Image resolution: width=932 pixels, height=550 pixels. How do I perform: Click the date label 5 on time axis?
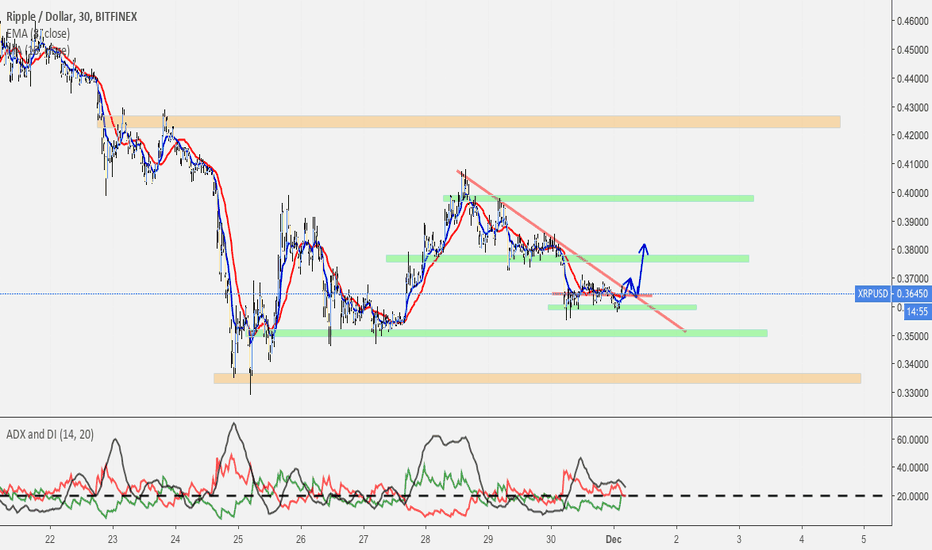(x=864, y=539)
